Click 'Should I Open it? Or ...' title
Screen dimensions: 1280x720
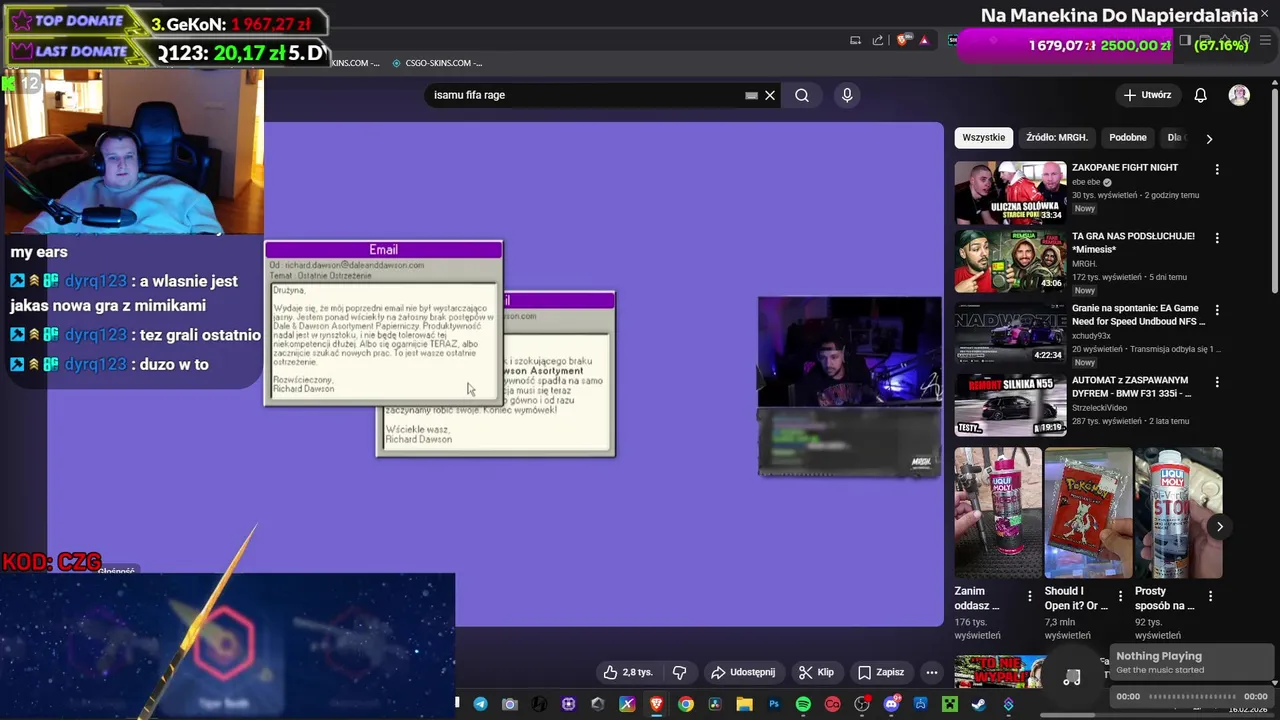pos(1076,598)
